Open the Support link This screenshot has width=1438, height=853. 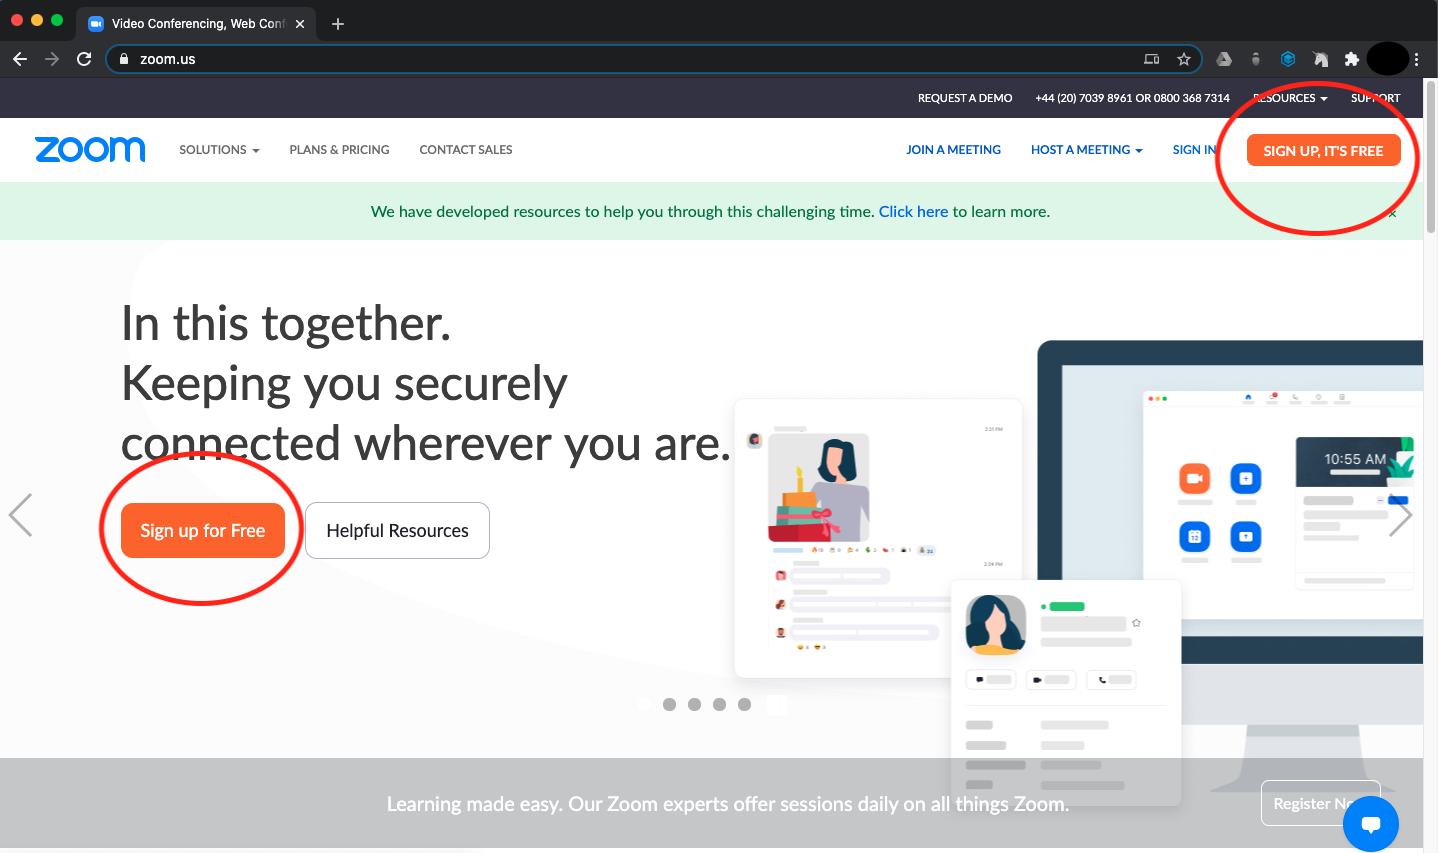pos(1375,98)
